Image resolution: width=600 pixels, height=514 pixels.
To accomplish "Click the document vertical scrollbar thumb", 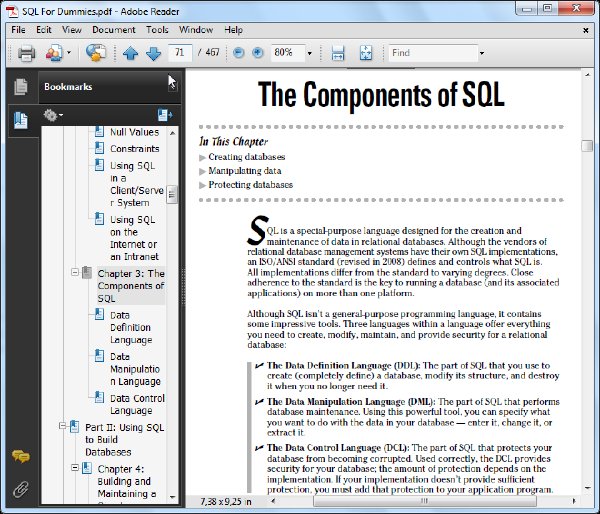I will [x=587, y=146].
